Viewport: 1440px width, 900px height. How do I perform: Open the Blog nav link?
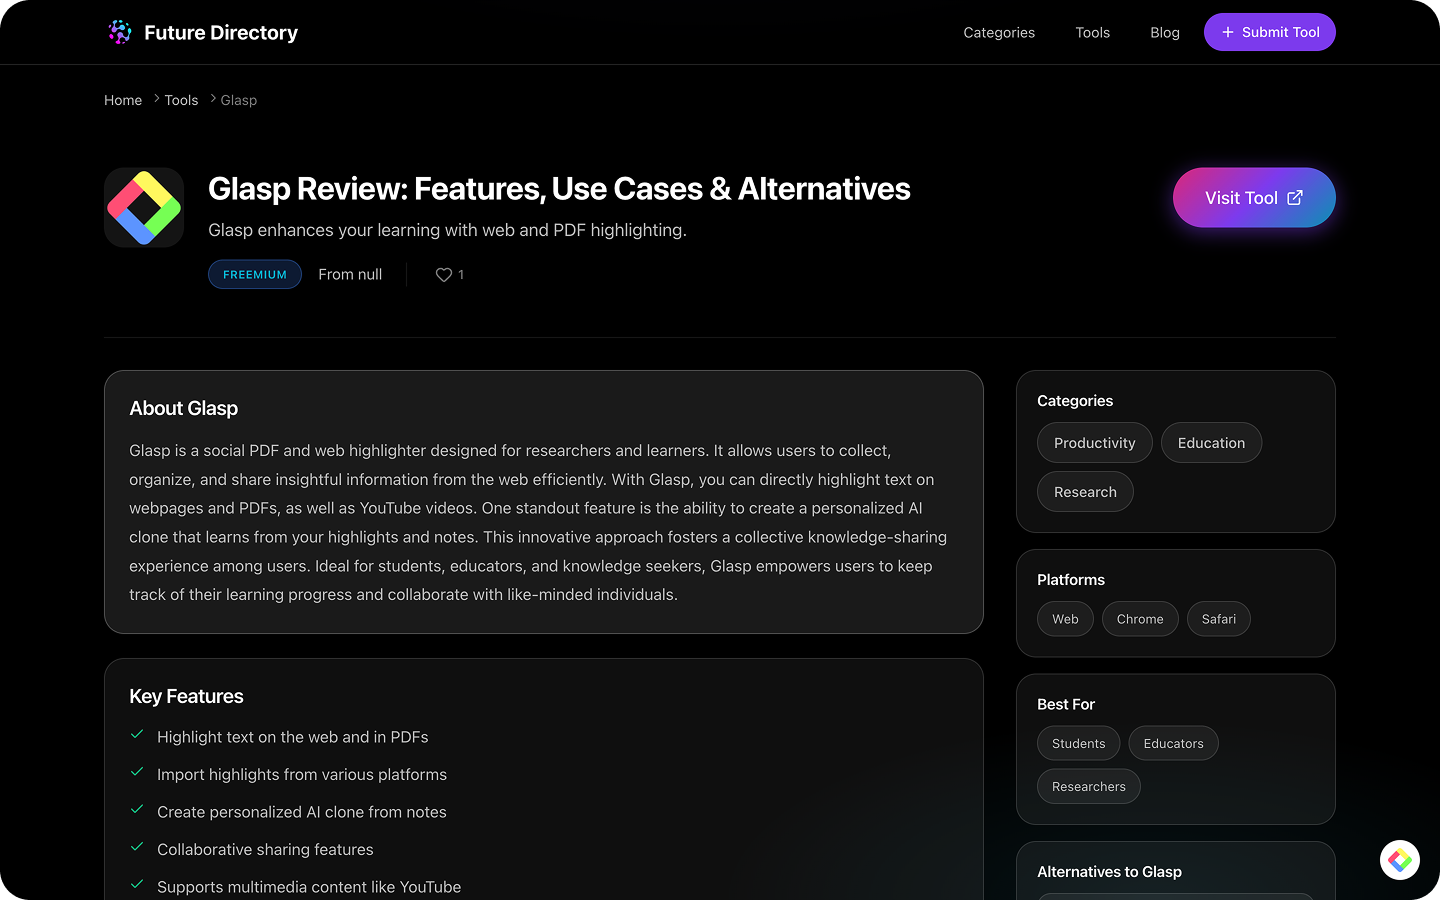click(x=1165, y=32)
